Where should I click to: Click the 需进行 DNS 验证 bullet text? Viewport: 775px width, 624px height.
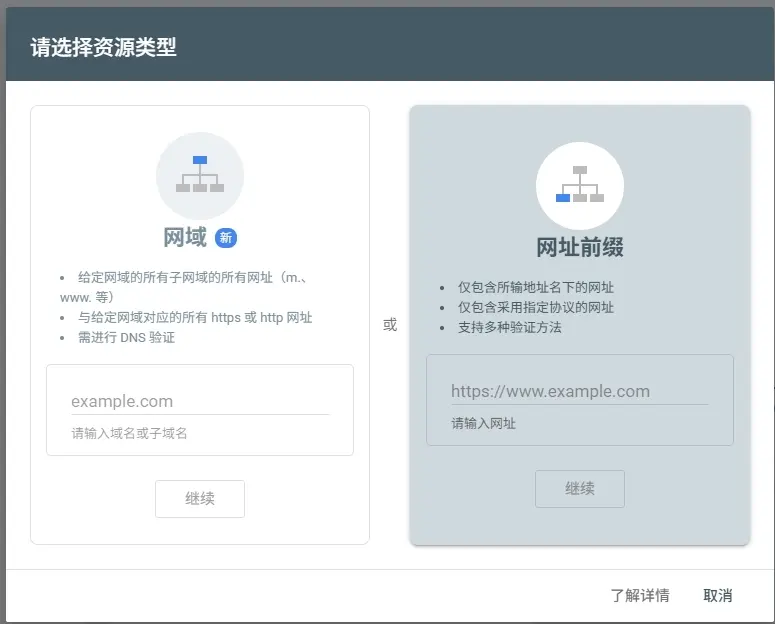(127, 337)
